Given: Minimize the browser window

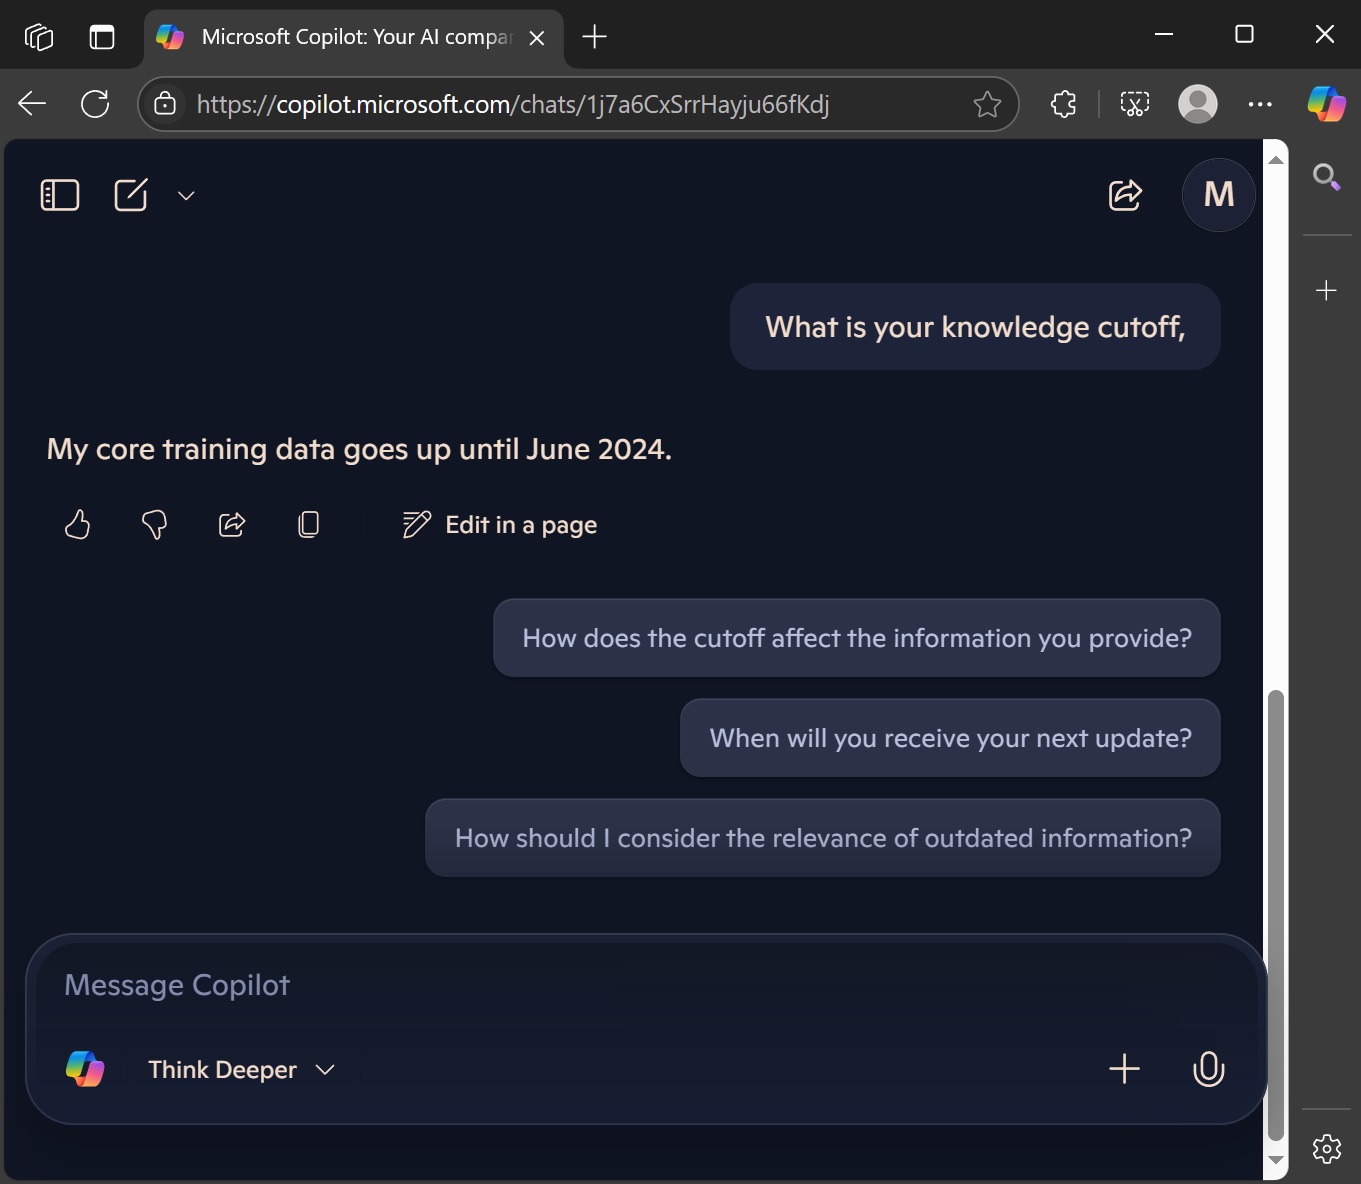Looking at the screenshot, I should [1164, 34].
